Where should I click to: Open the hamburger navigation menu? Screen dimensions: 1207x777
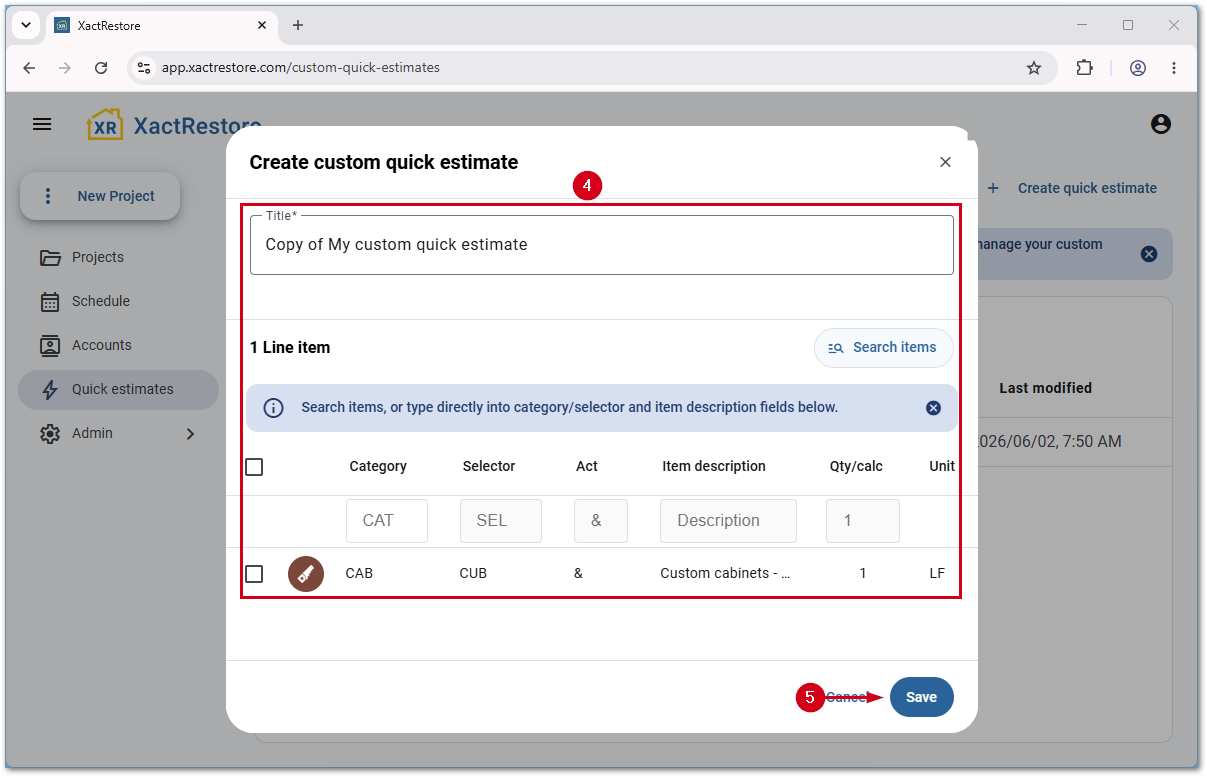(42, 124)
